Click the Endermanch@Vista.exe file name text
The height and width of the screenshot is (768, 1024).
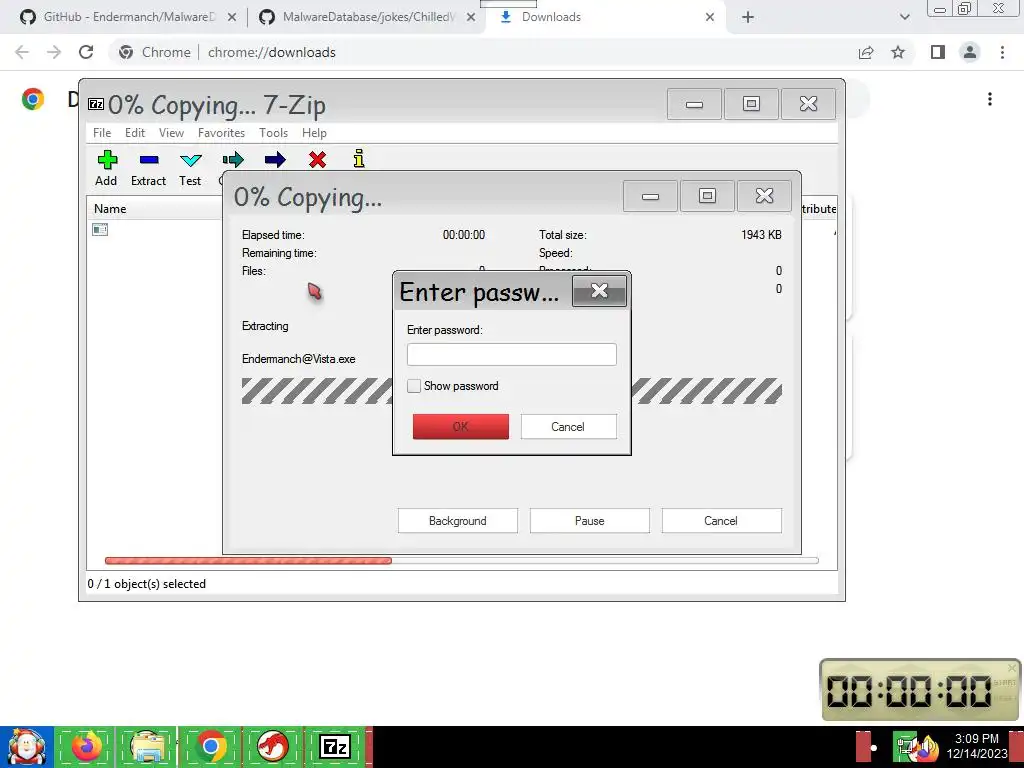coord(298,359)
